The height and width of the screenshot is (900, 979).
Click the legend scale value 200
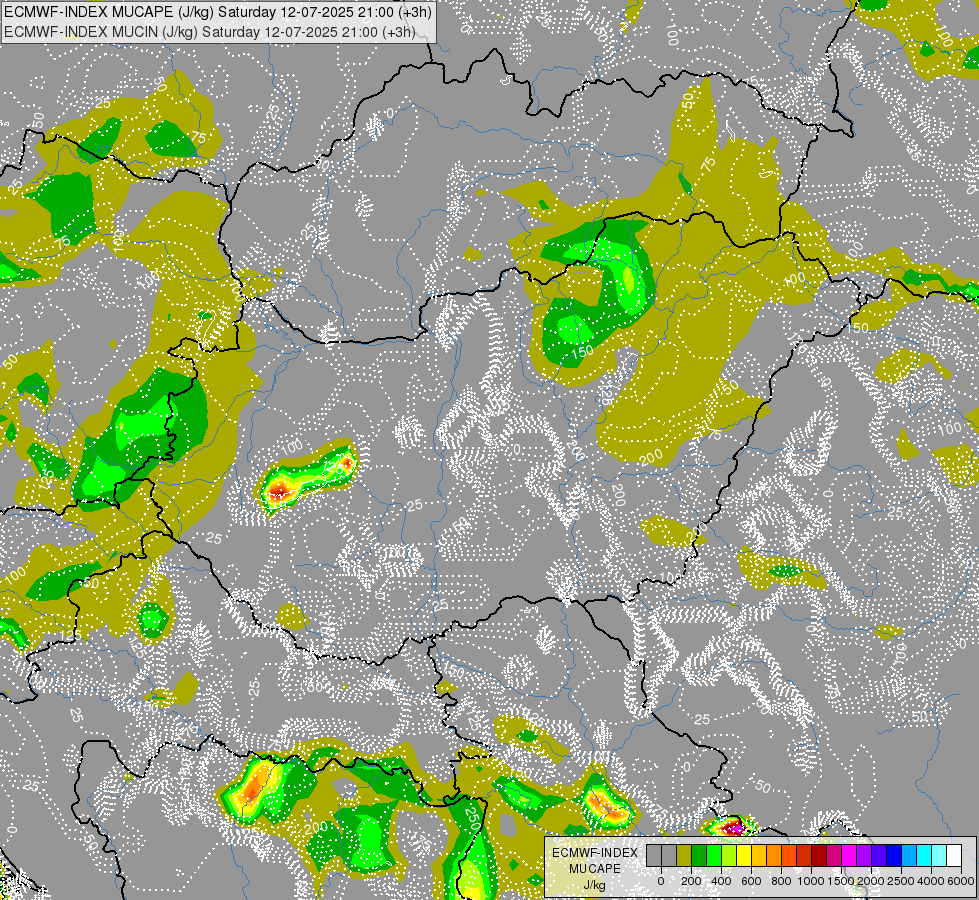pyautogui.click(x=691, y=881)
